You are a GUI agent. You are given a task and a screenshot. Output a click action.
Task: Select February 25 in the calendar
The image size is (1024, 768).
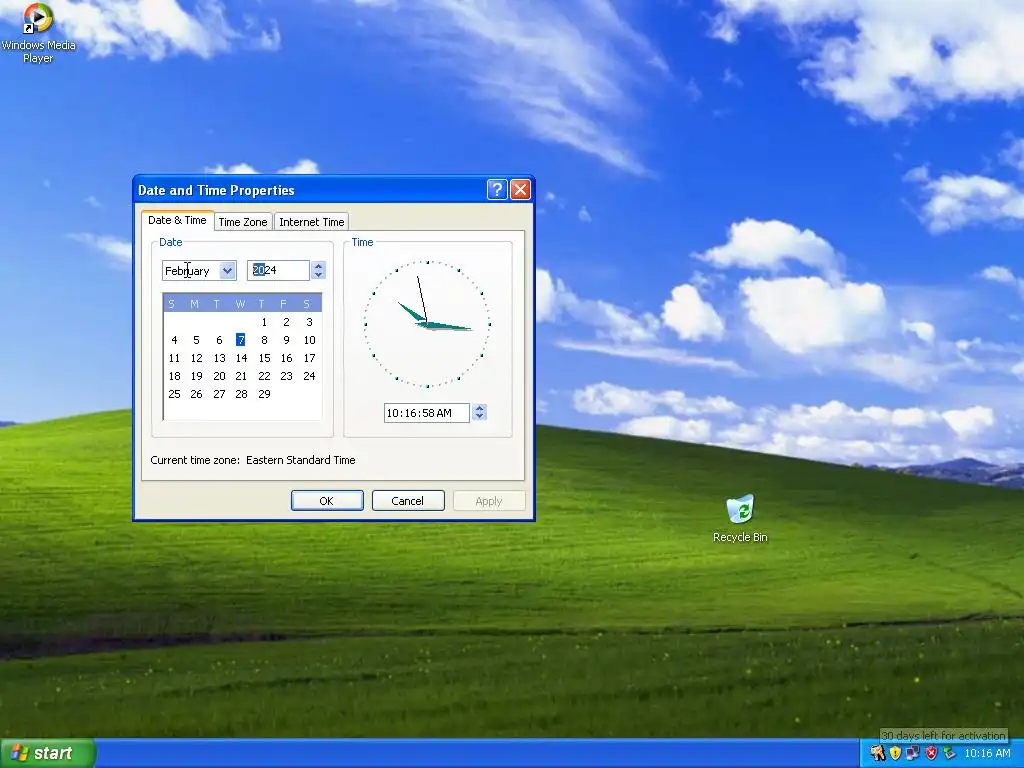tap(174, 394)
